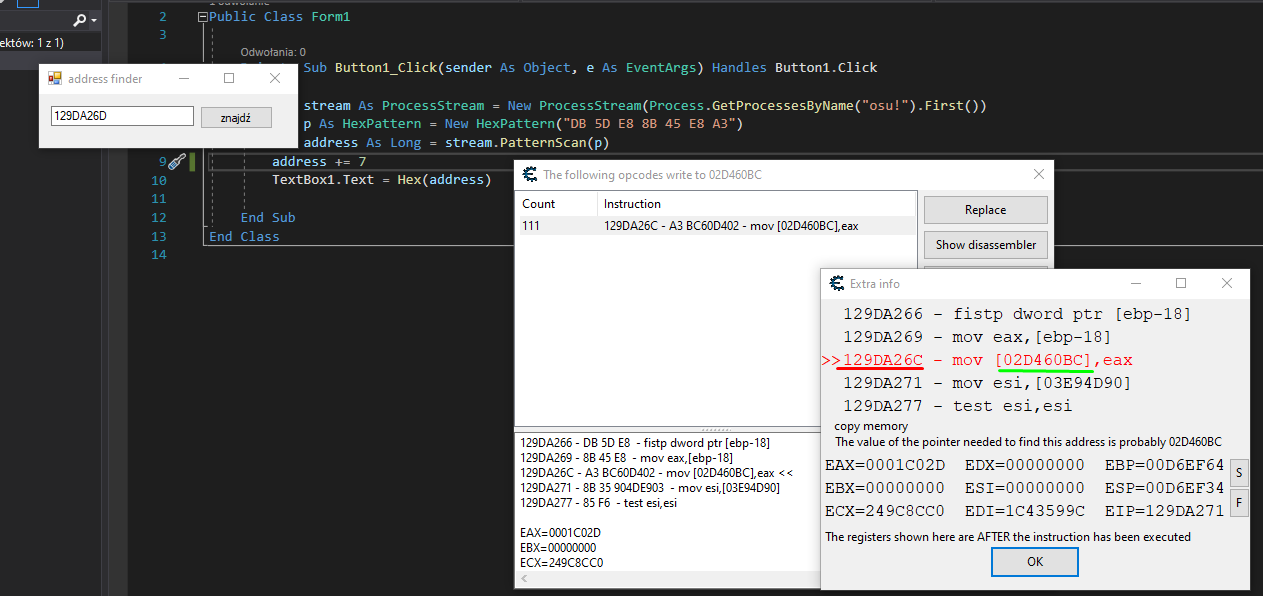Image resolution: width=1263 pixels, height=596 pixels.
Task: Select the mov [02D460BC],eax row in opcode list
Action: pyautogui.click(x=714, y=226)
